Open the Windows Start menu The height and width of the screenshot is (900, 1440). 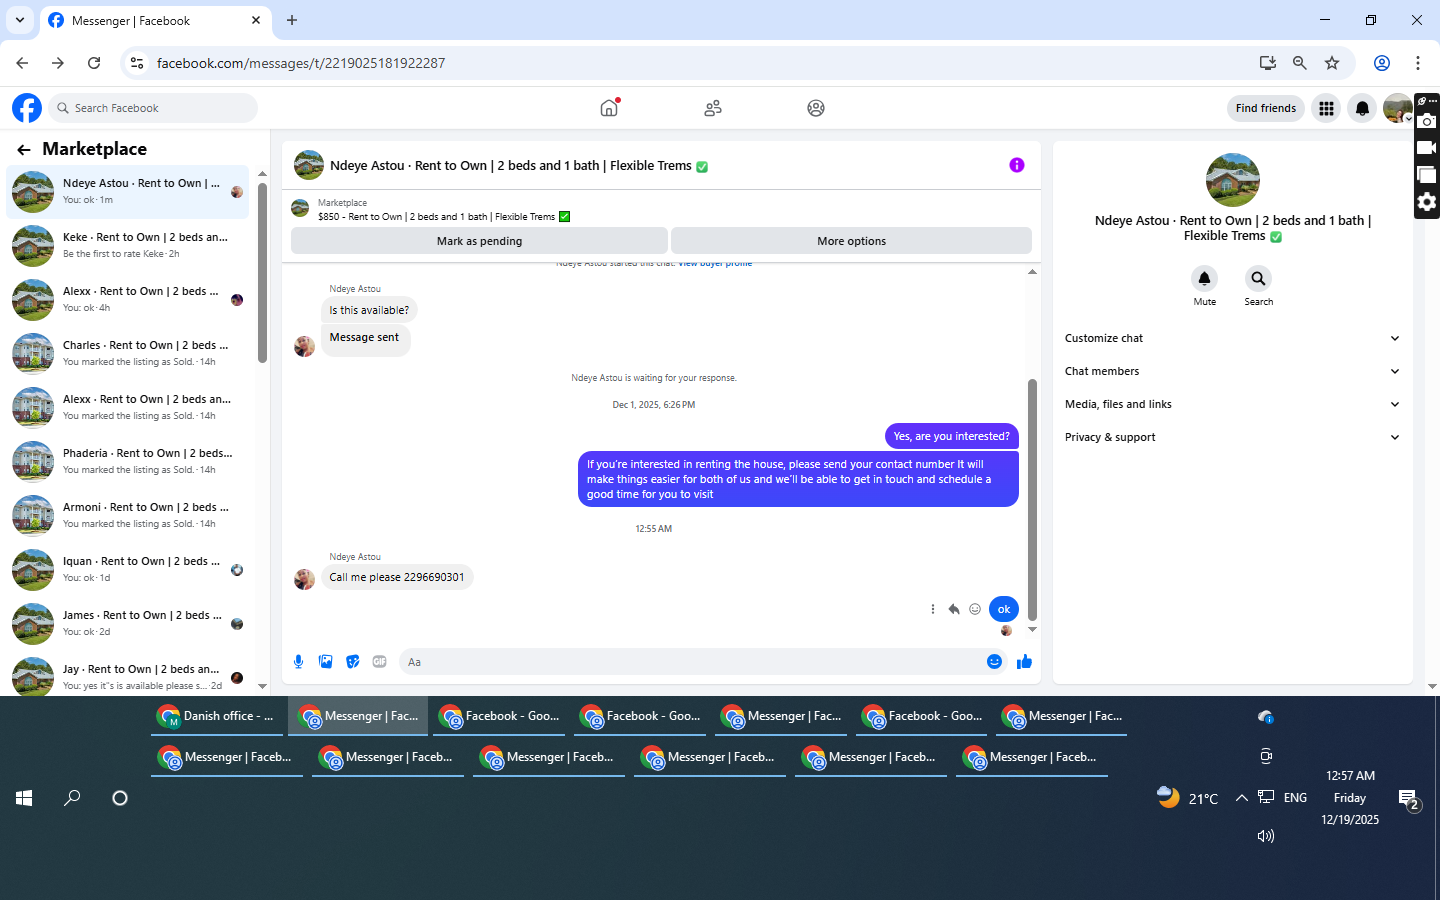pyautogui.click(x=24, y=798)
